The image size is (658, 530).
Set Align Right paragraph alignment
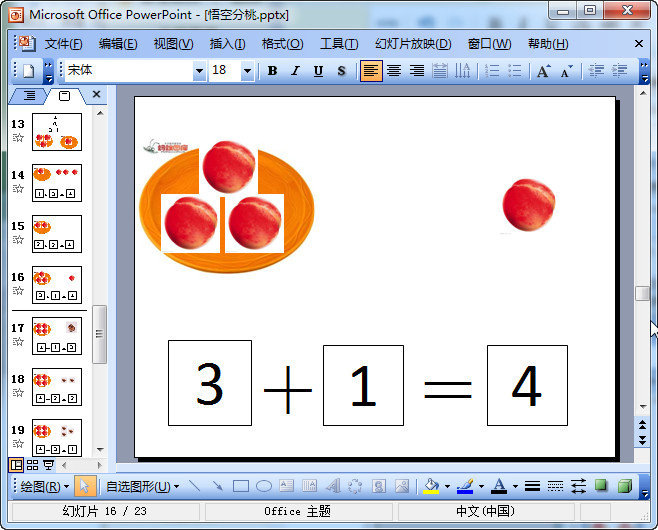coord(417,71)
